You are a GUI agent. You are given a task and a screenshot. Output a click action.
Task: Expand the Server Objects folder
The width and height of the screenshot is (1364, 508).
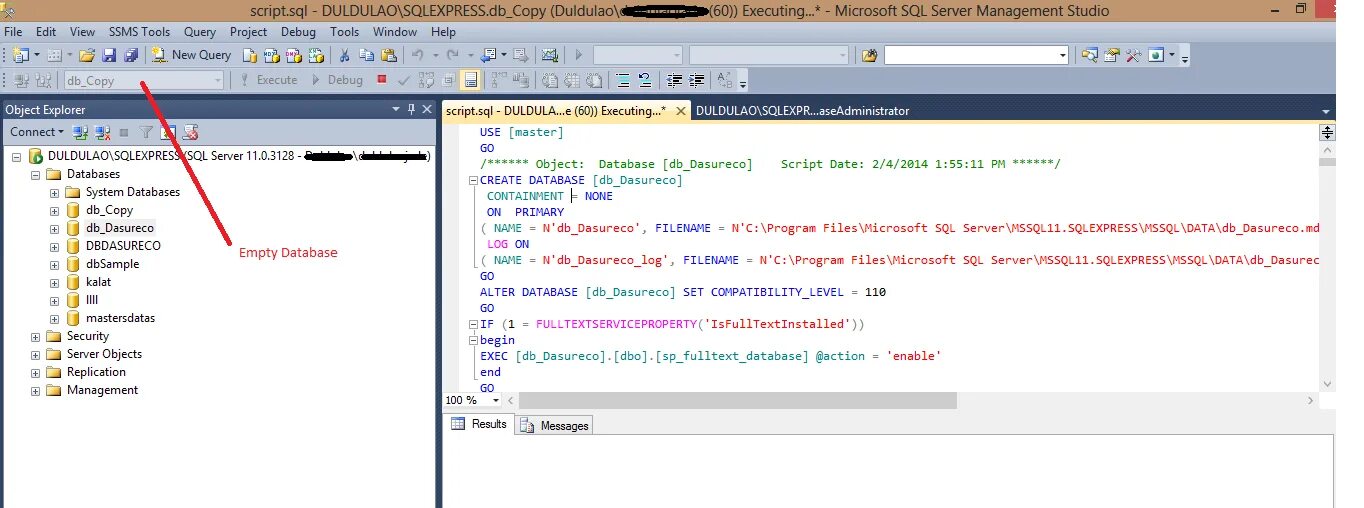coord(36,354)
